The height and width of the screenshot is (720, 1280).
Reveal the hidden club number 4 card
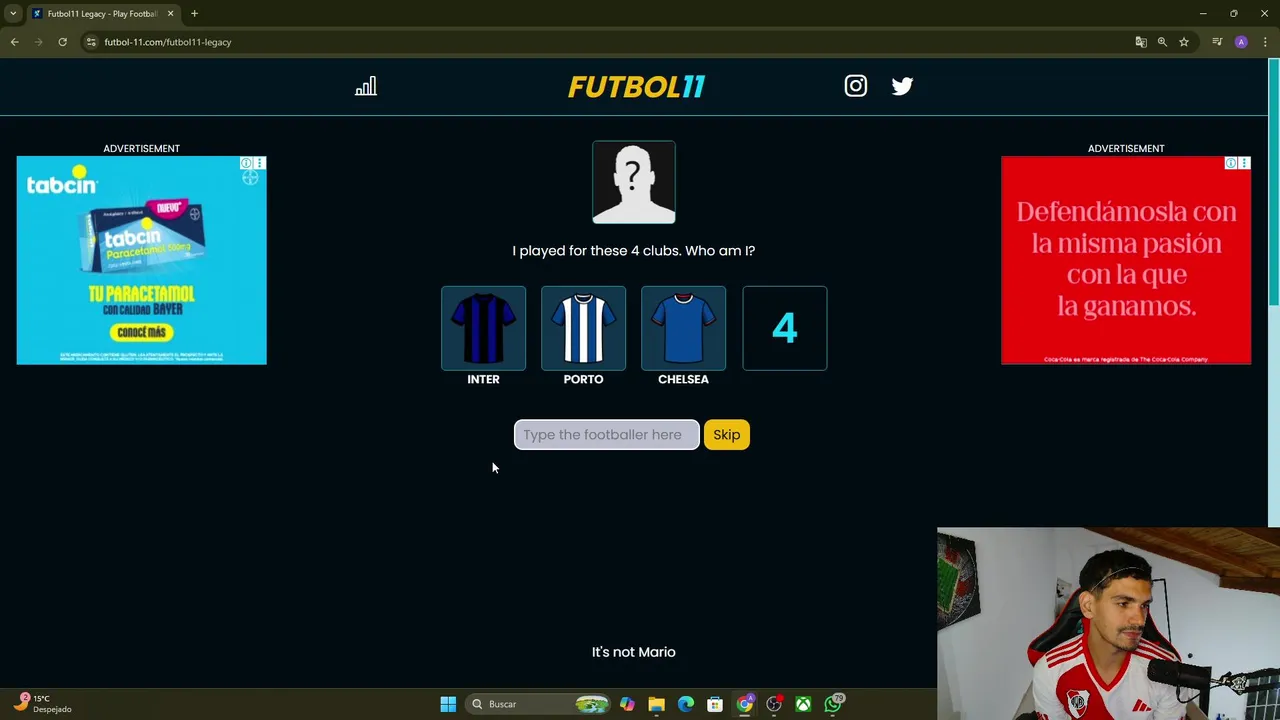tap(785, 328)
